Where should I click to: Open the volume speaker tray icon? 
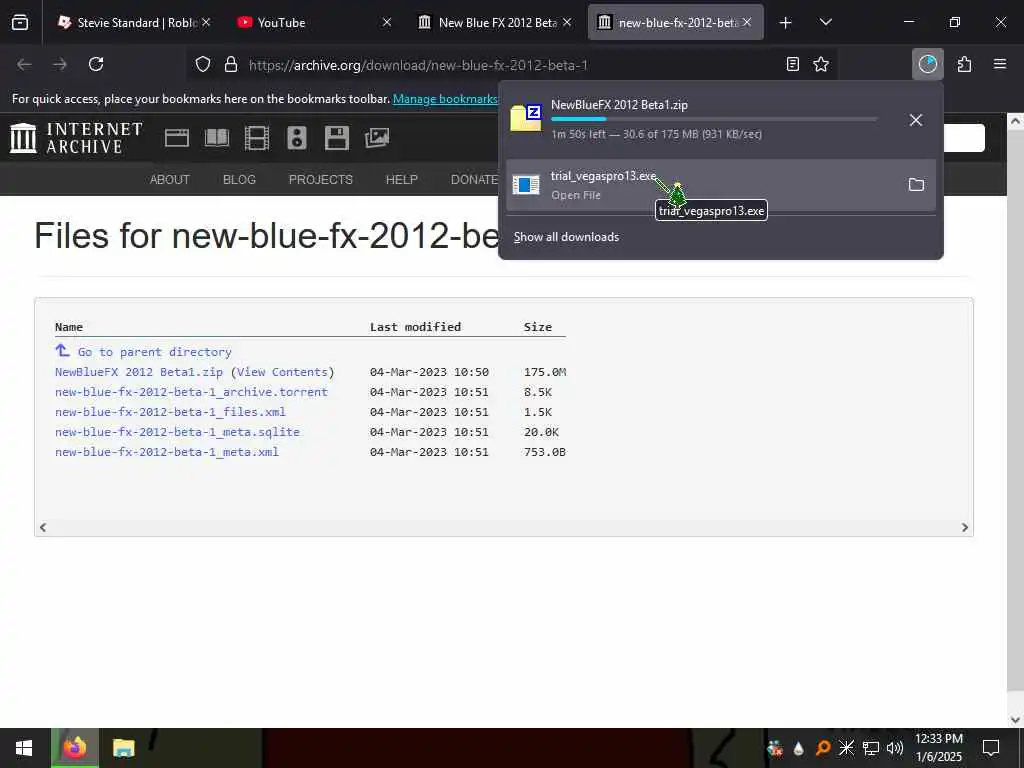895,748
